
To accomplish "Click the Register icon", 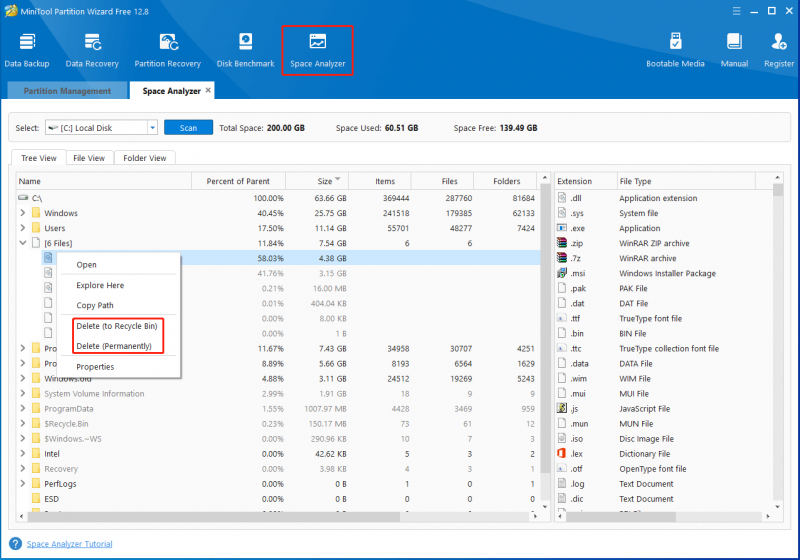I will [x=779, y=50].
